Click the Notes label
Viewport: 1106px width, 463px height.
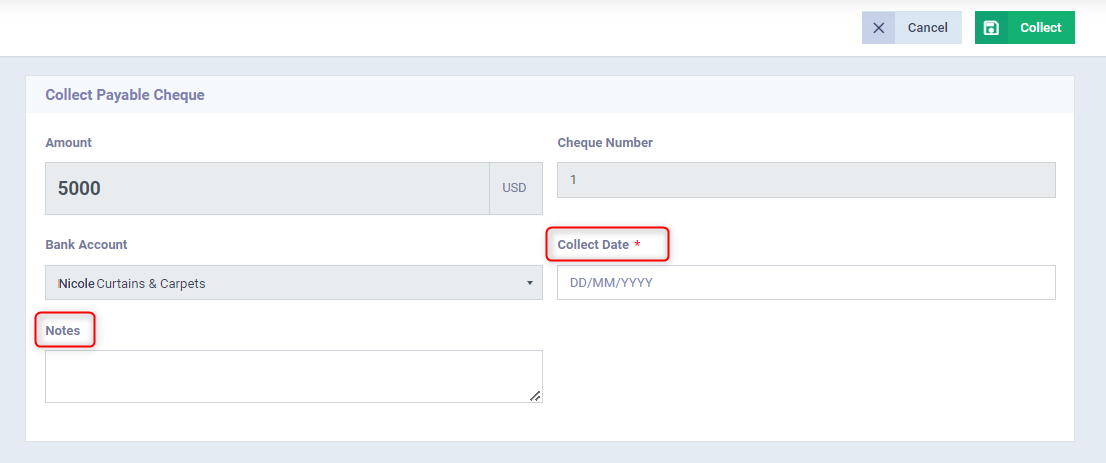(63, 330)
